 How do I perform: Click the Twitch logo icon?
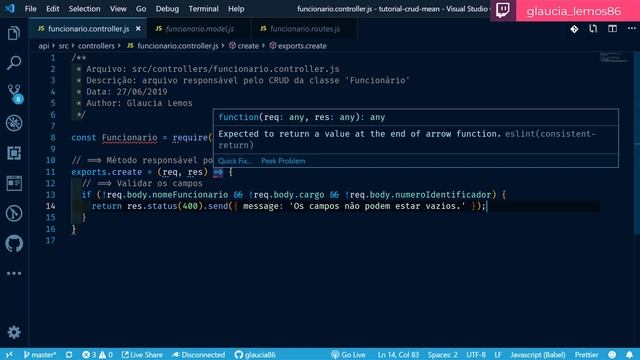click(x=502, y=10)
